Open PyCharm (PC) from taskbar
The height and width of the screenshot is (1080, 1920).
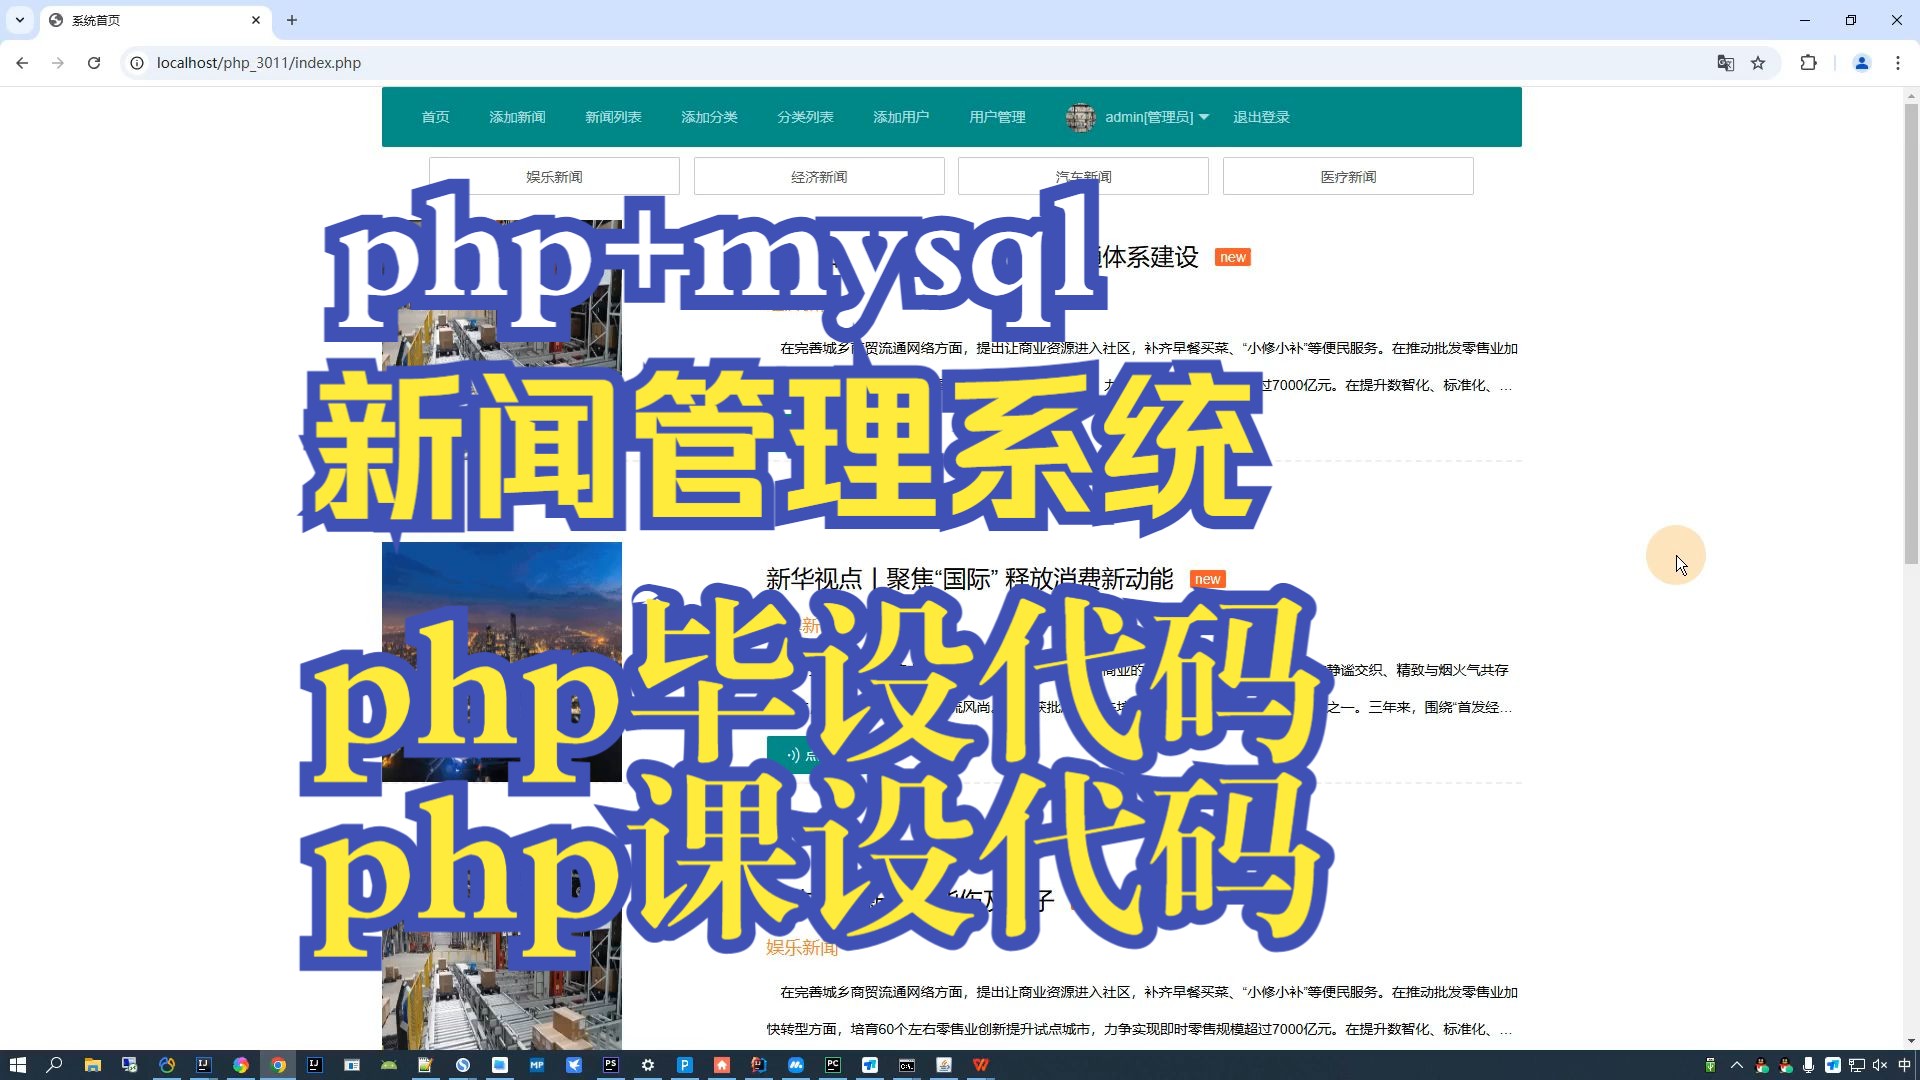pos(833,1065)
